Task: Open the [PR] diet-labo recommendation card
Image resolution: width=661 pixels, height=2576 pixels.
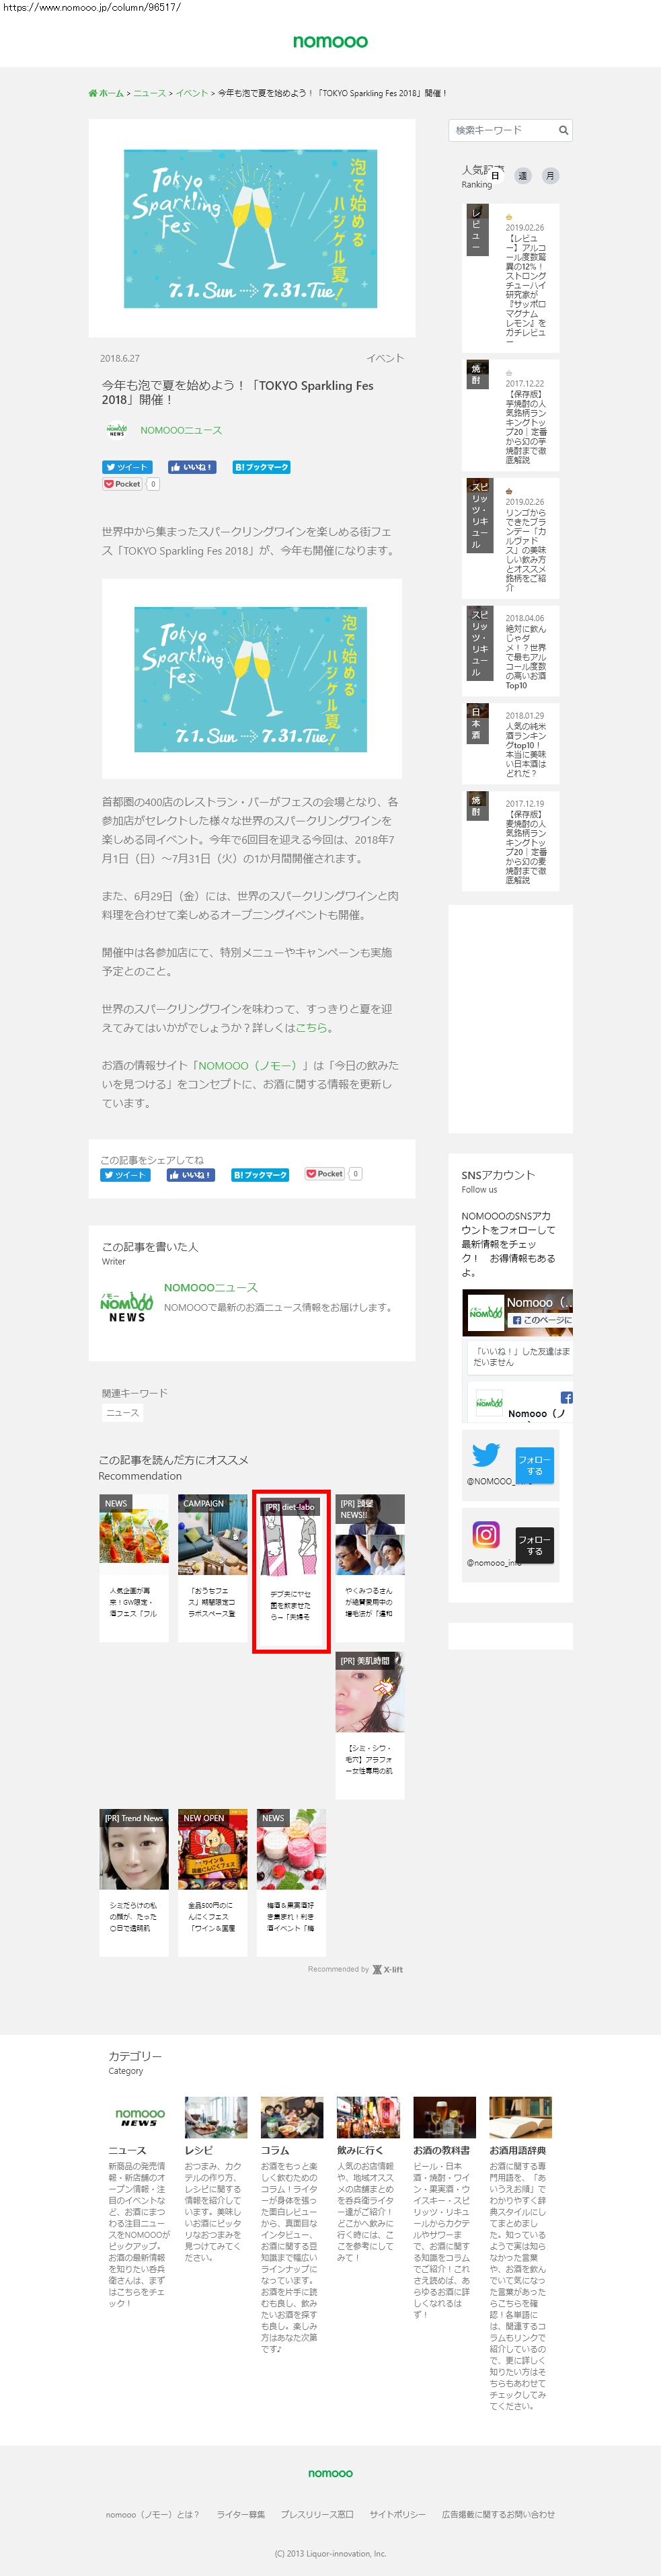Action: 291,1570
